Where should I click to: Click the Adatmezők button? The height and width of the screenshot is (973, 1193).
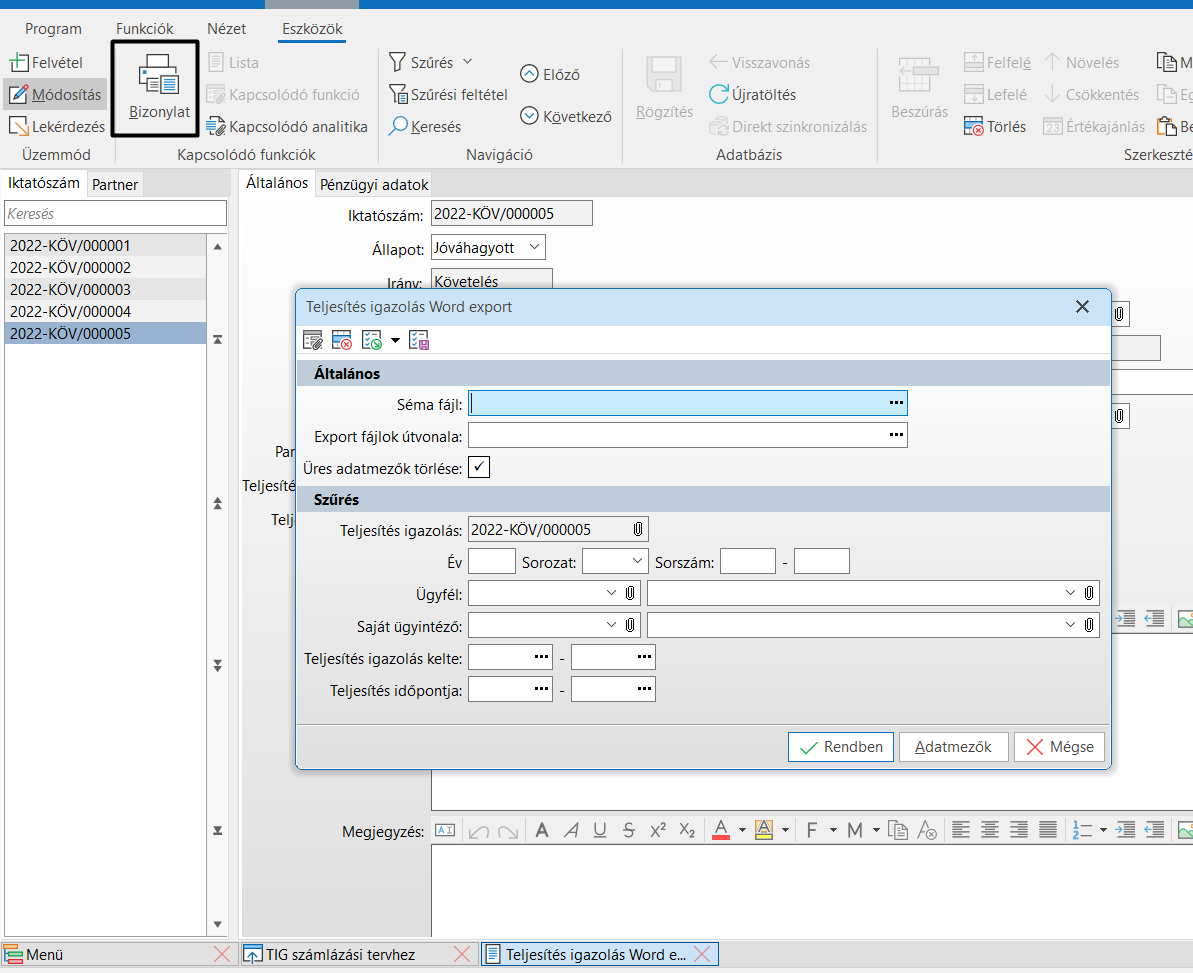coord(953,747)
